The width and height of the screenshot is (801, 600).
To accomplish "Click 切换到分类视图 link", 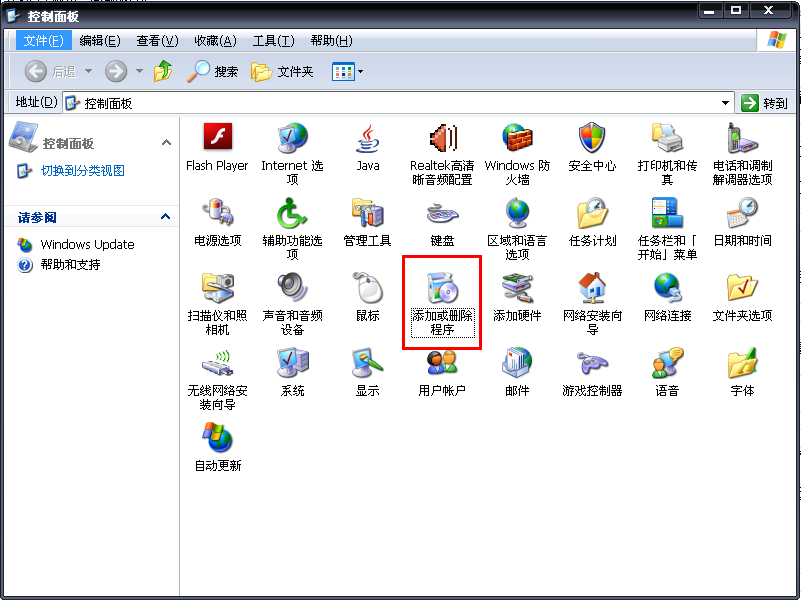I will coord(82,171).
